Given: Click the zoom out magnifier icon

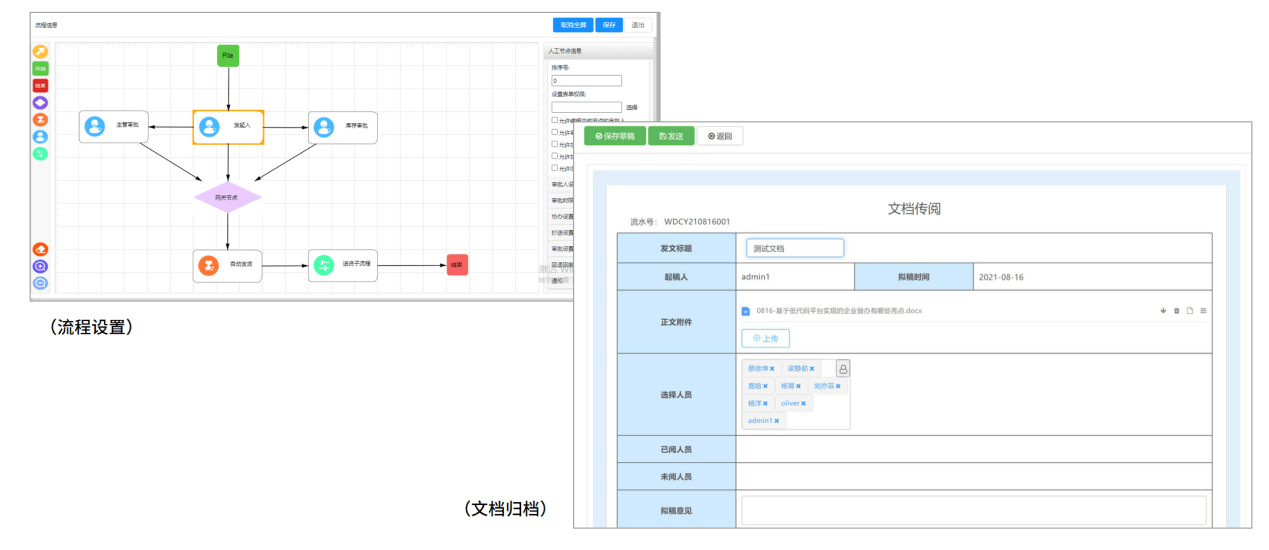Looking at the screenshot, I should pos(40,283).
